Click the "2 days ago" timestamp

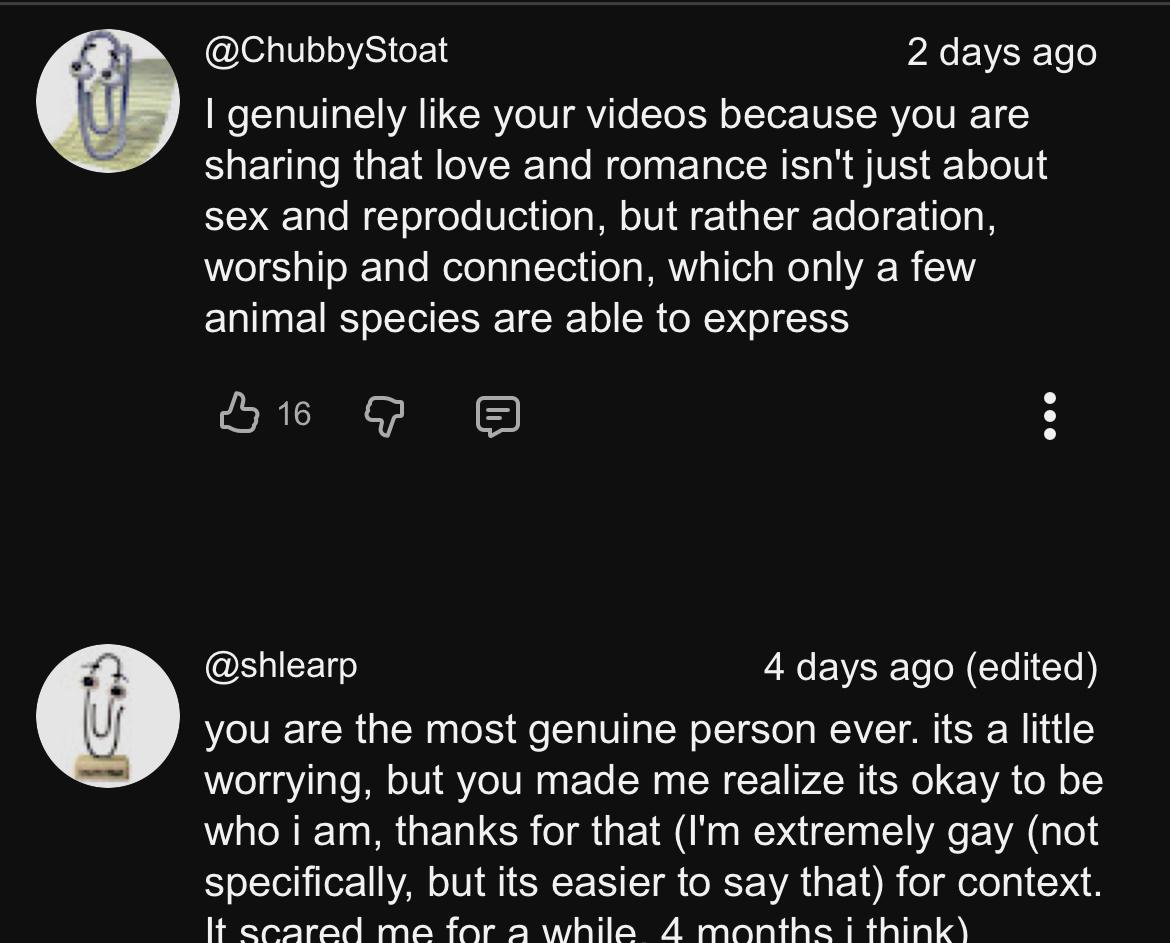coord(1001,53)
